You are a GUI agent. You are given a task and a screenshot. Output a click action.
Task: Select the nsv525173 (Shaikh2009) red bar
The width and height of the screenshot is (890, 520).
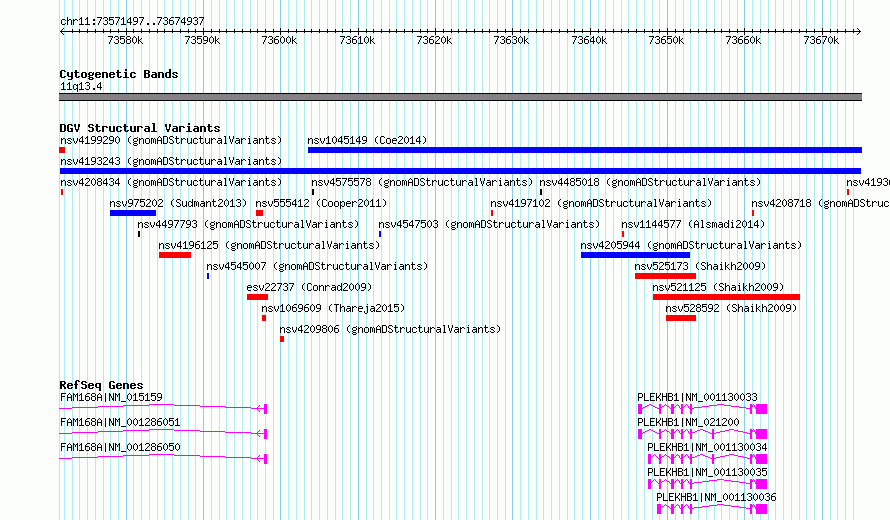[665, 276]
